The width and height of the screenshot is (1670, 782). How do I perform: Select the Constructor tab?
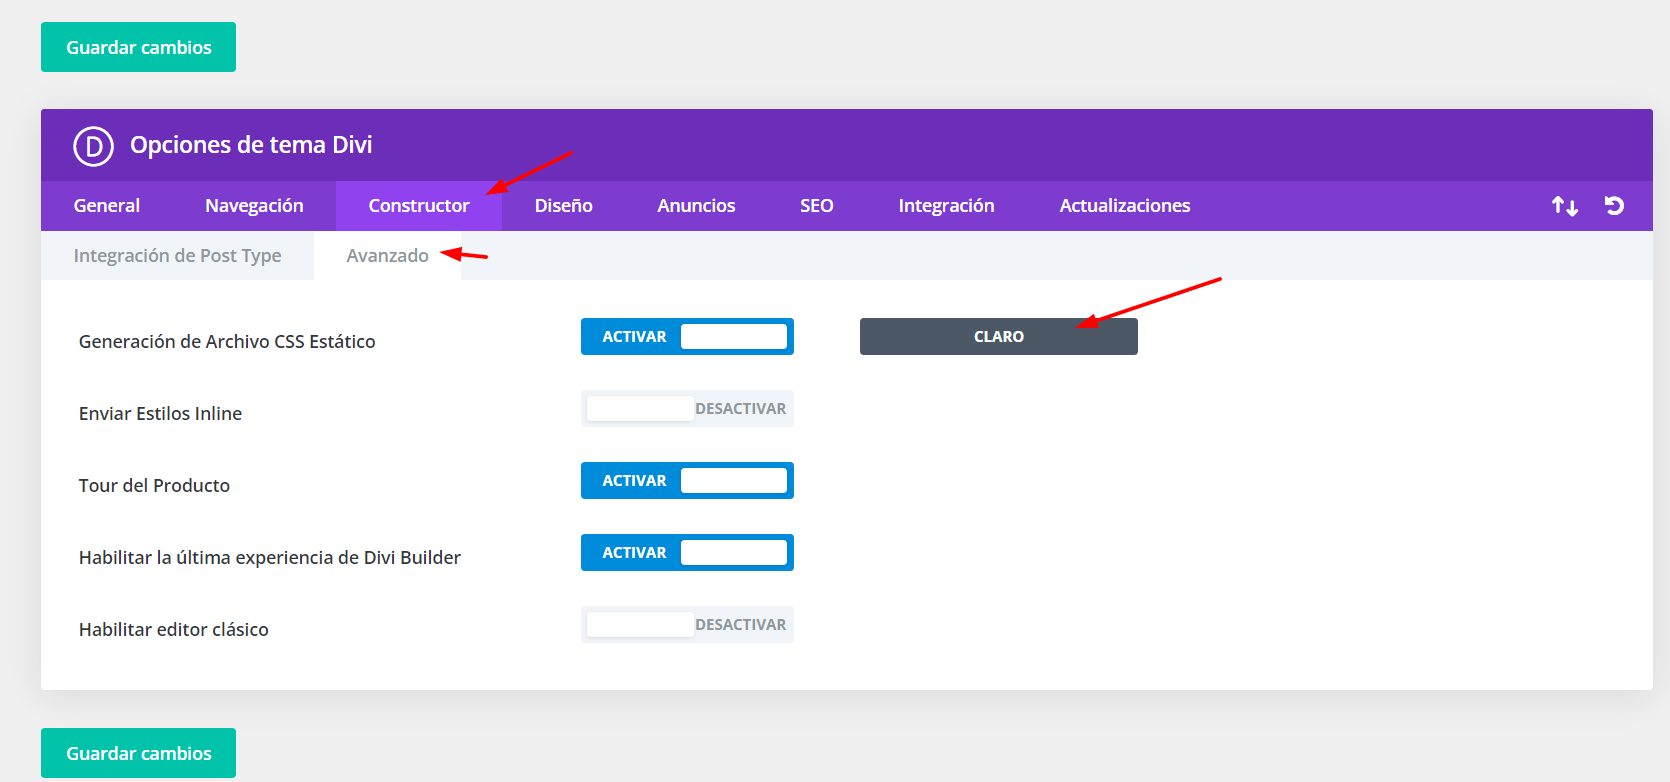[x=419, y=206]
